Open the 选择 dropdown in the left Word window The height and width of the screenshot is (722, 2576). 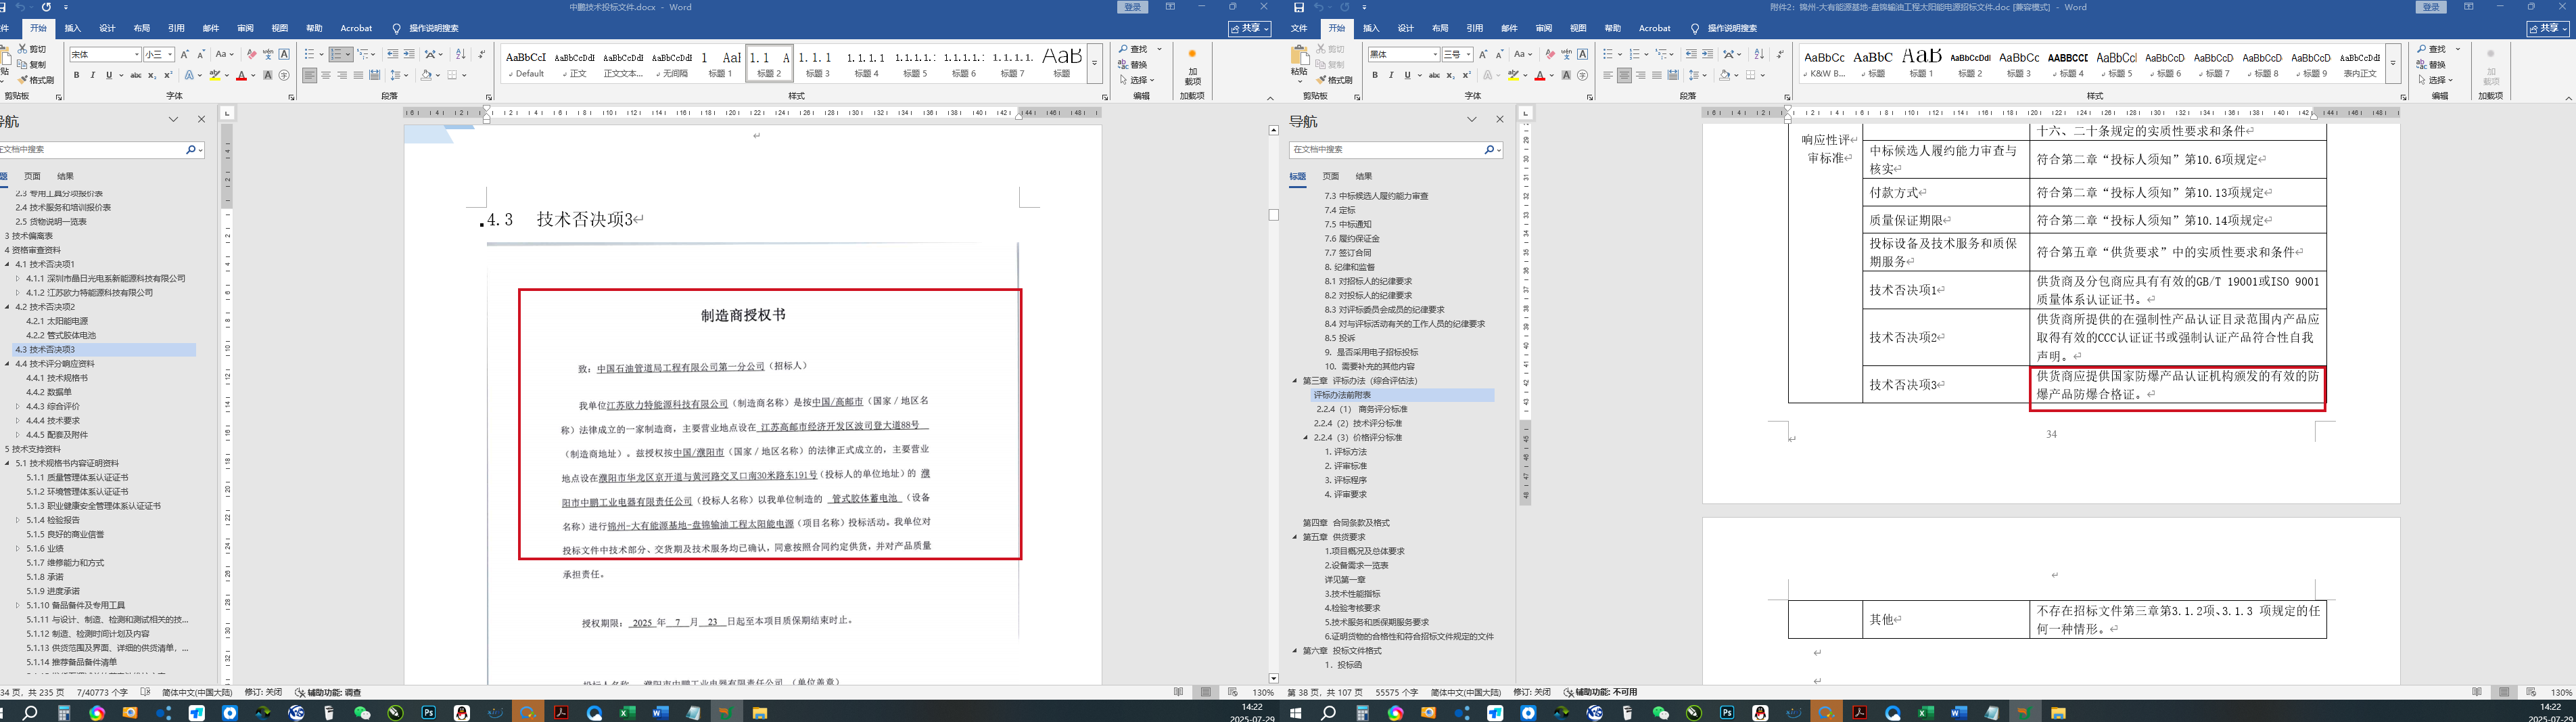(x=1137, y=80)
